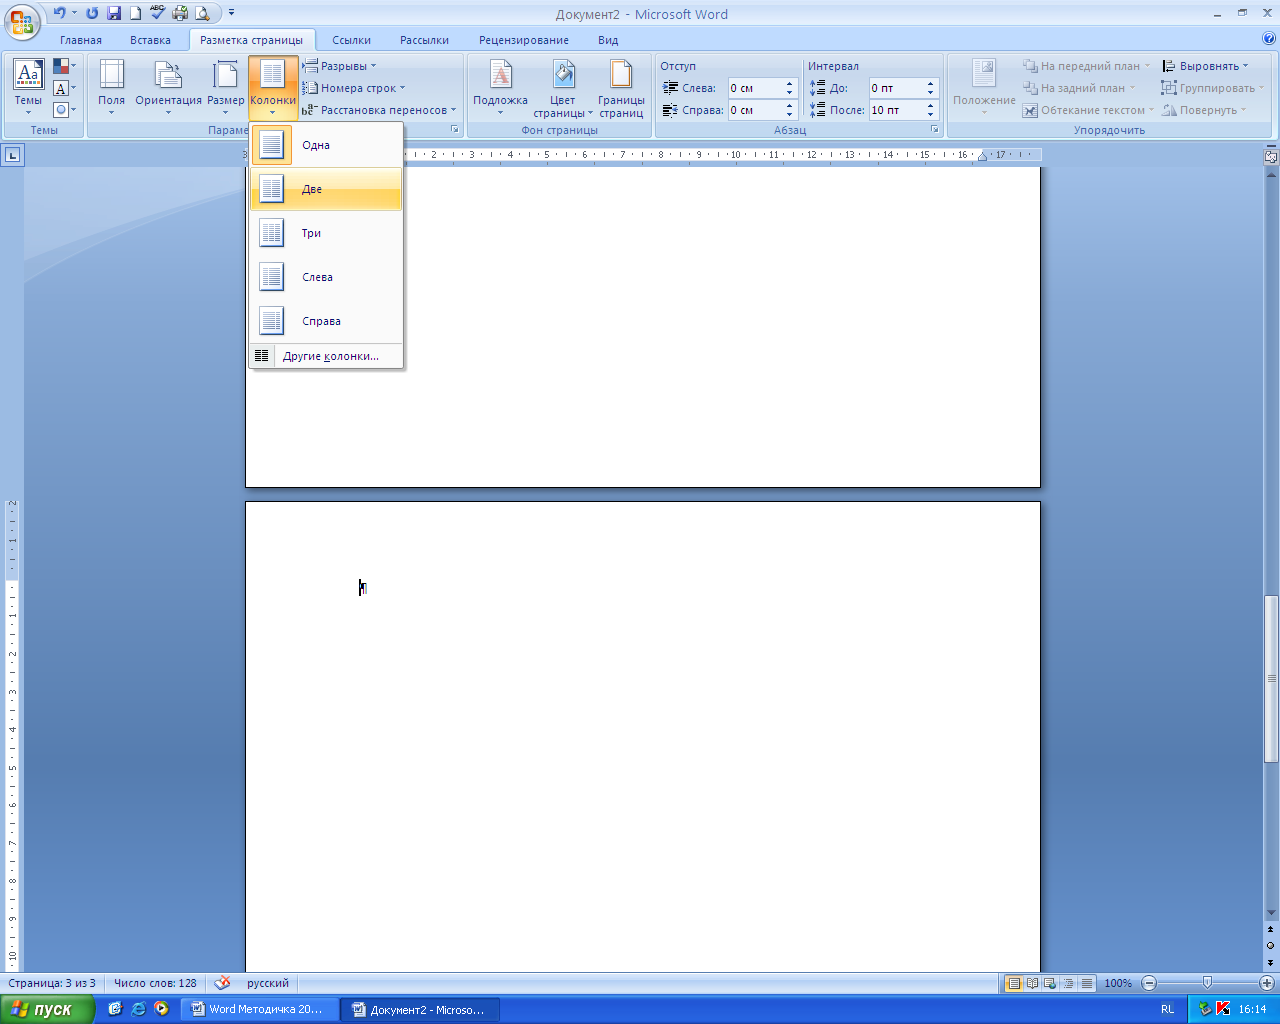Viewport: 1280px width, 1024px height.
Task: Switch to the Вид tab
Action: point(608,40)
